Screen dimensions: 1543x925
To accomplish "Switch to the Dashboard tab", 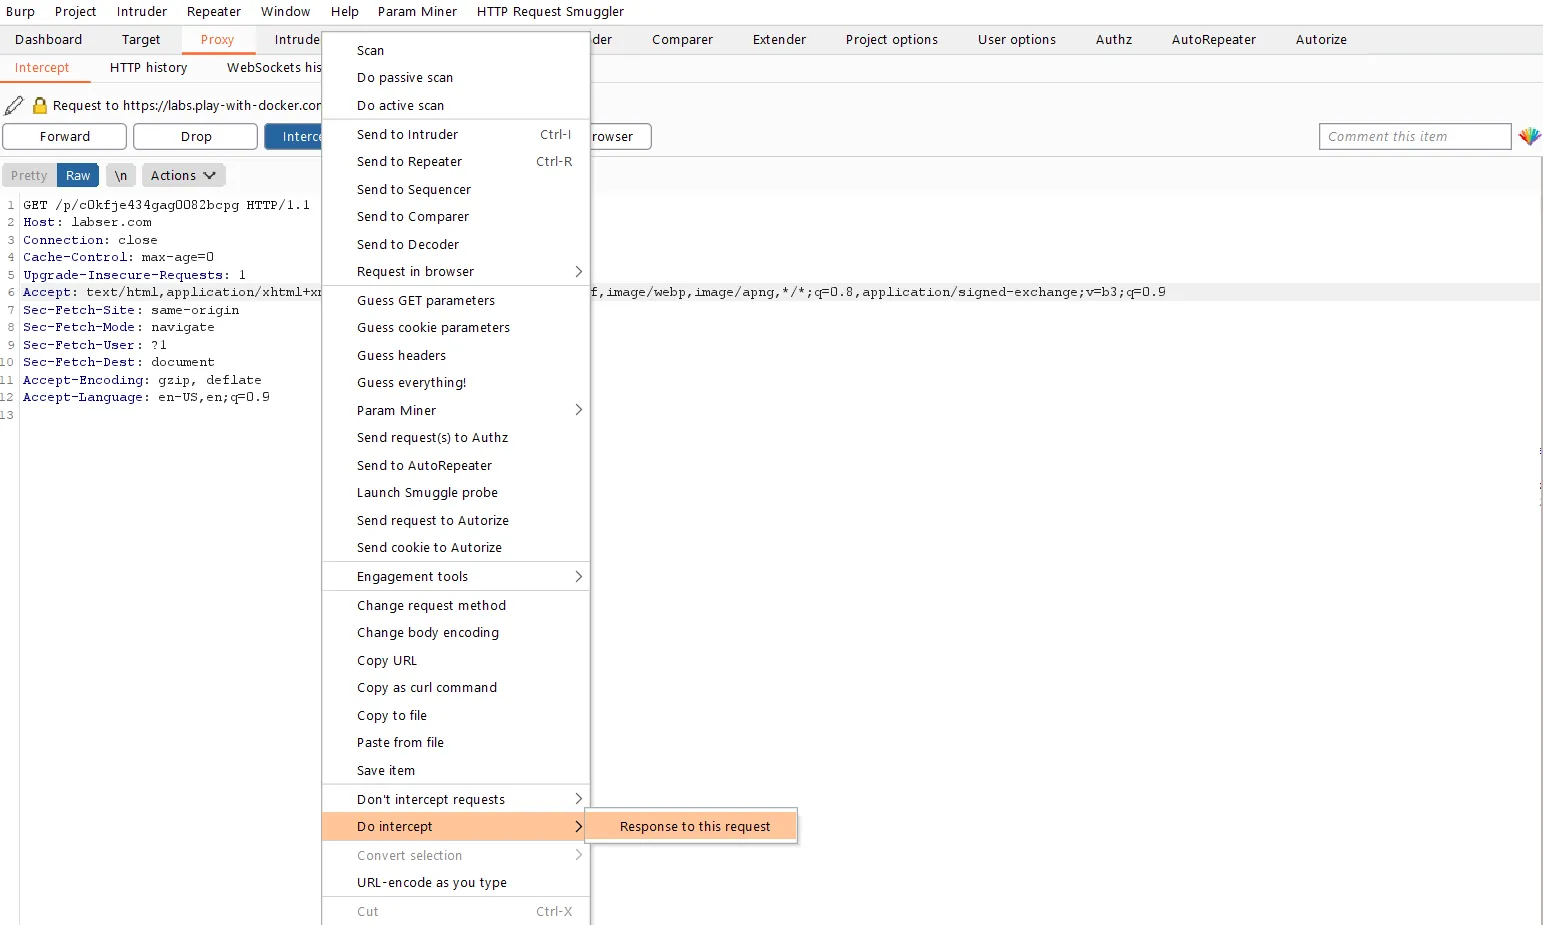I will tap(49, 40).
